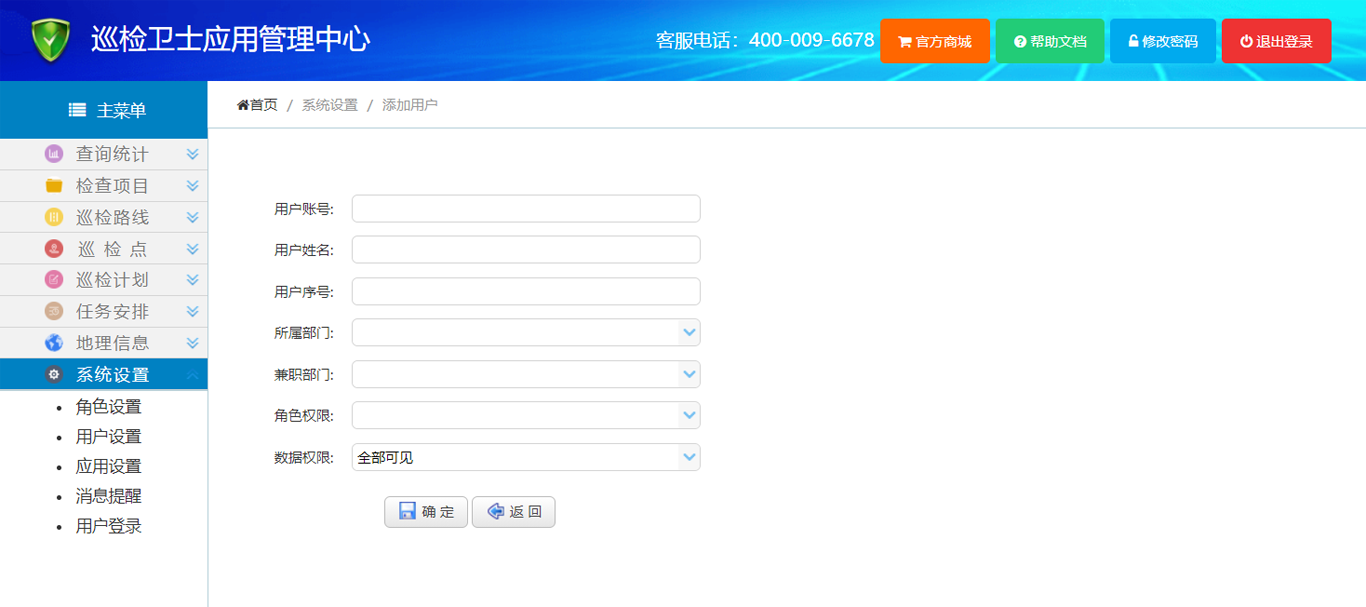The width and height of the screenshot is (1366, 607).
Task: Focus the 用户账号 input field
Action: pyautogui.click(x=526, y=209)
